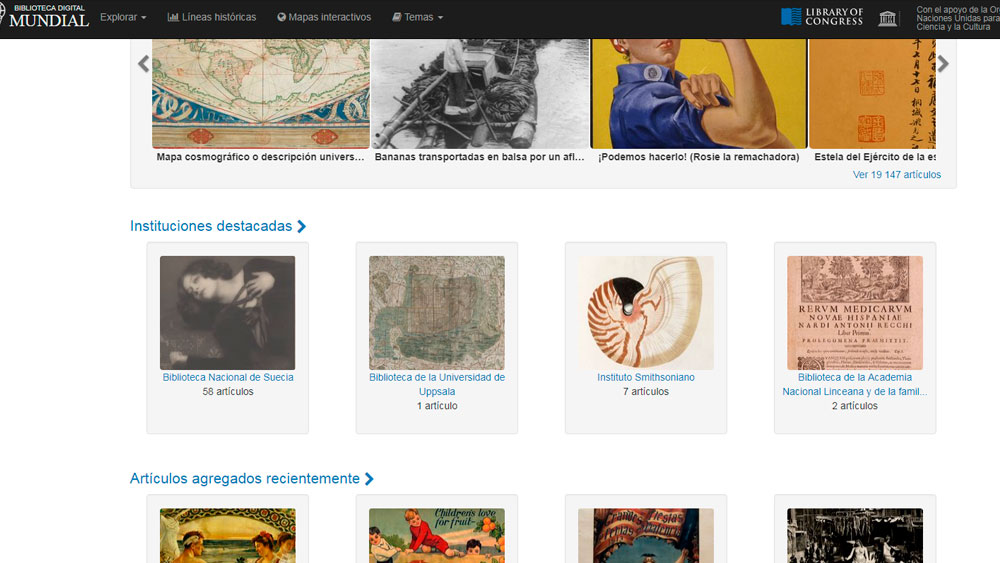This screenshot has width=1000, height=563.
Task: Select the Estela del Ejército carousel image
Action: [x=872, y=94]
